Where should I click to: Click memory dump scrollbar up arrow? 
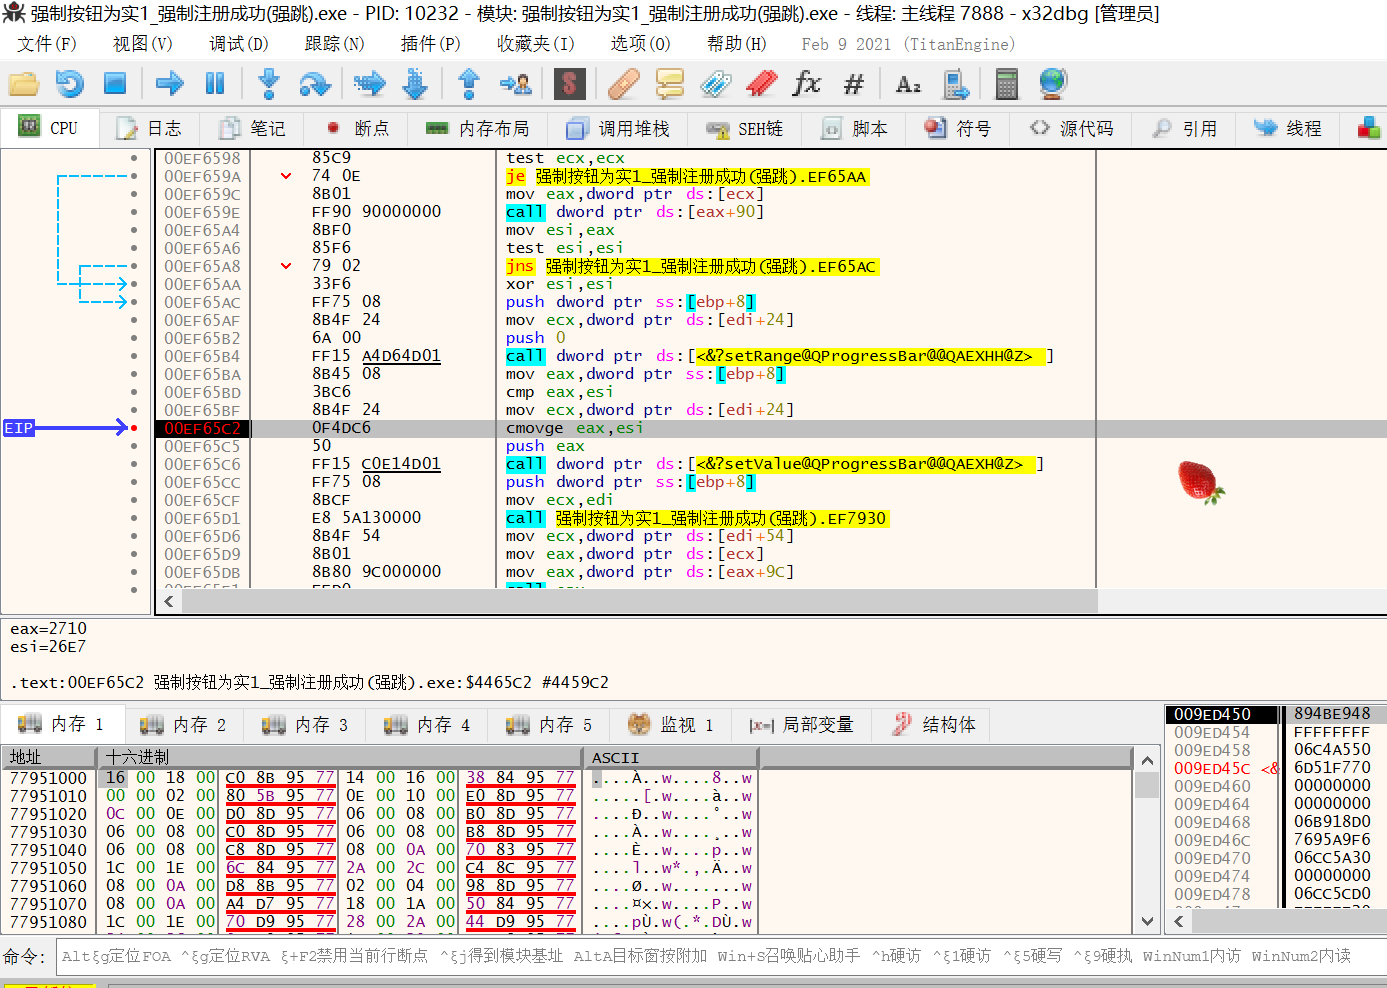click(x=1147, y=761)
